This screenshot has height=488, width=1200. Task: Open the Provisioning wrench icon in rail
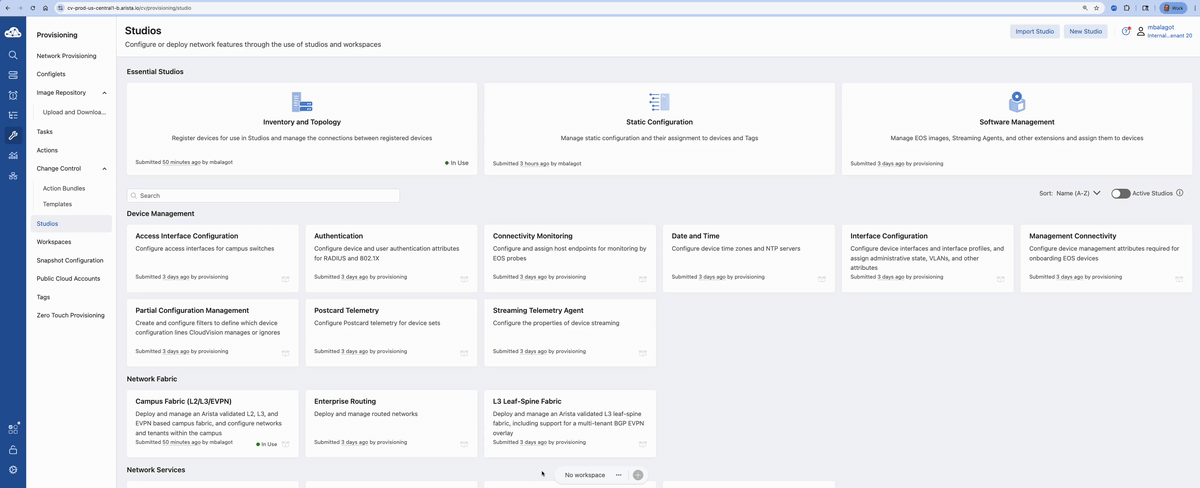(x=13, y=135)
